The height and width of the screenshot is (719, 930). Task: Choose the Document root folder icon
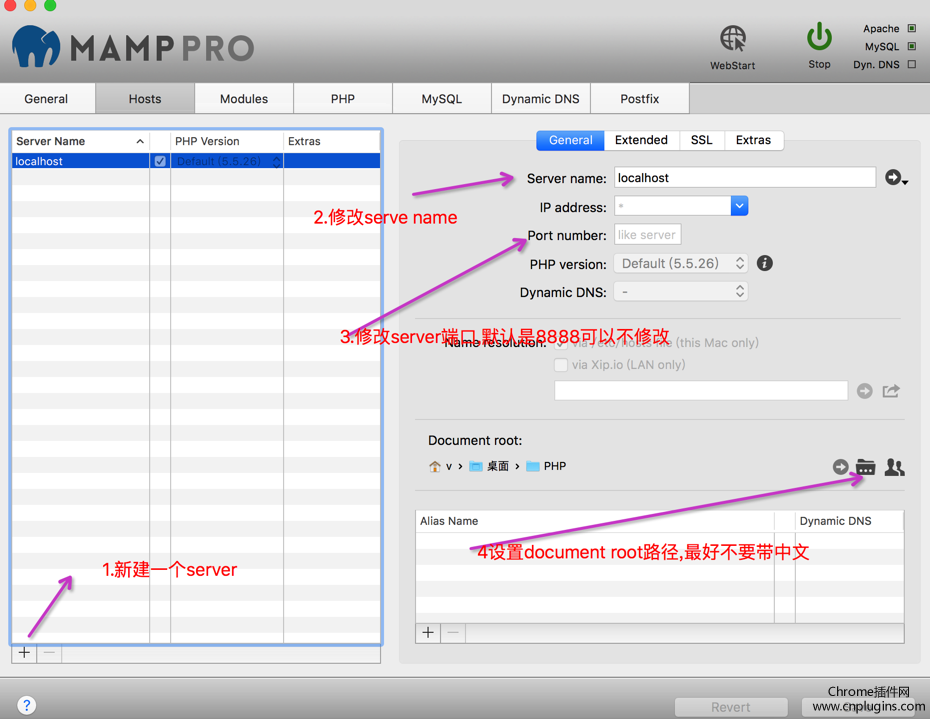pos(865,467)
